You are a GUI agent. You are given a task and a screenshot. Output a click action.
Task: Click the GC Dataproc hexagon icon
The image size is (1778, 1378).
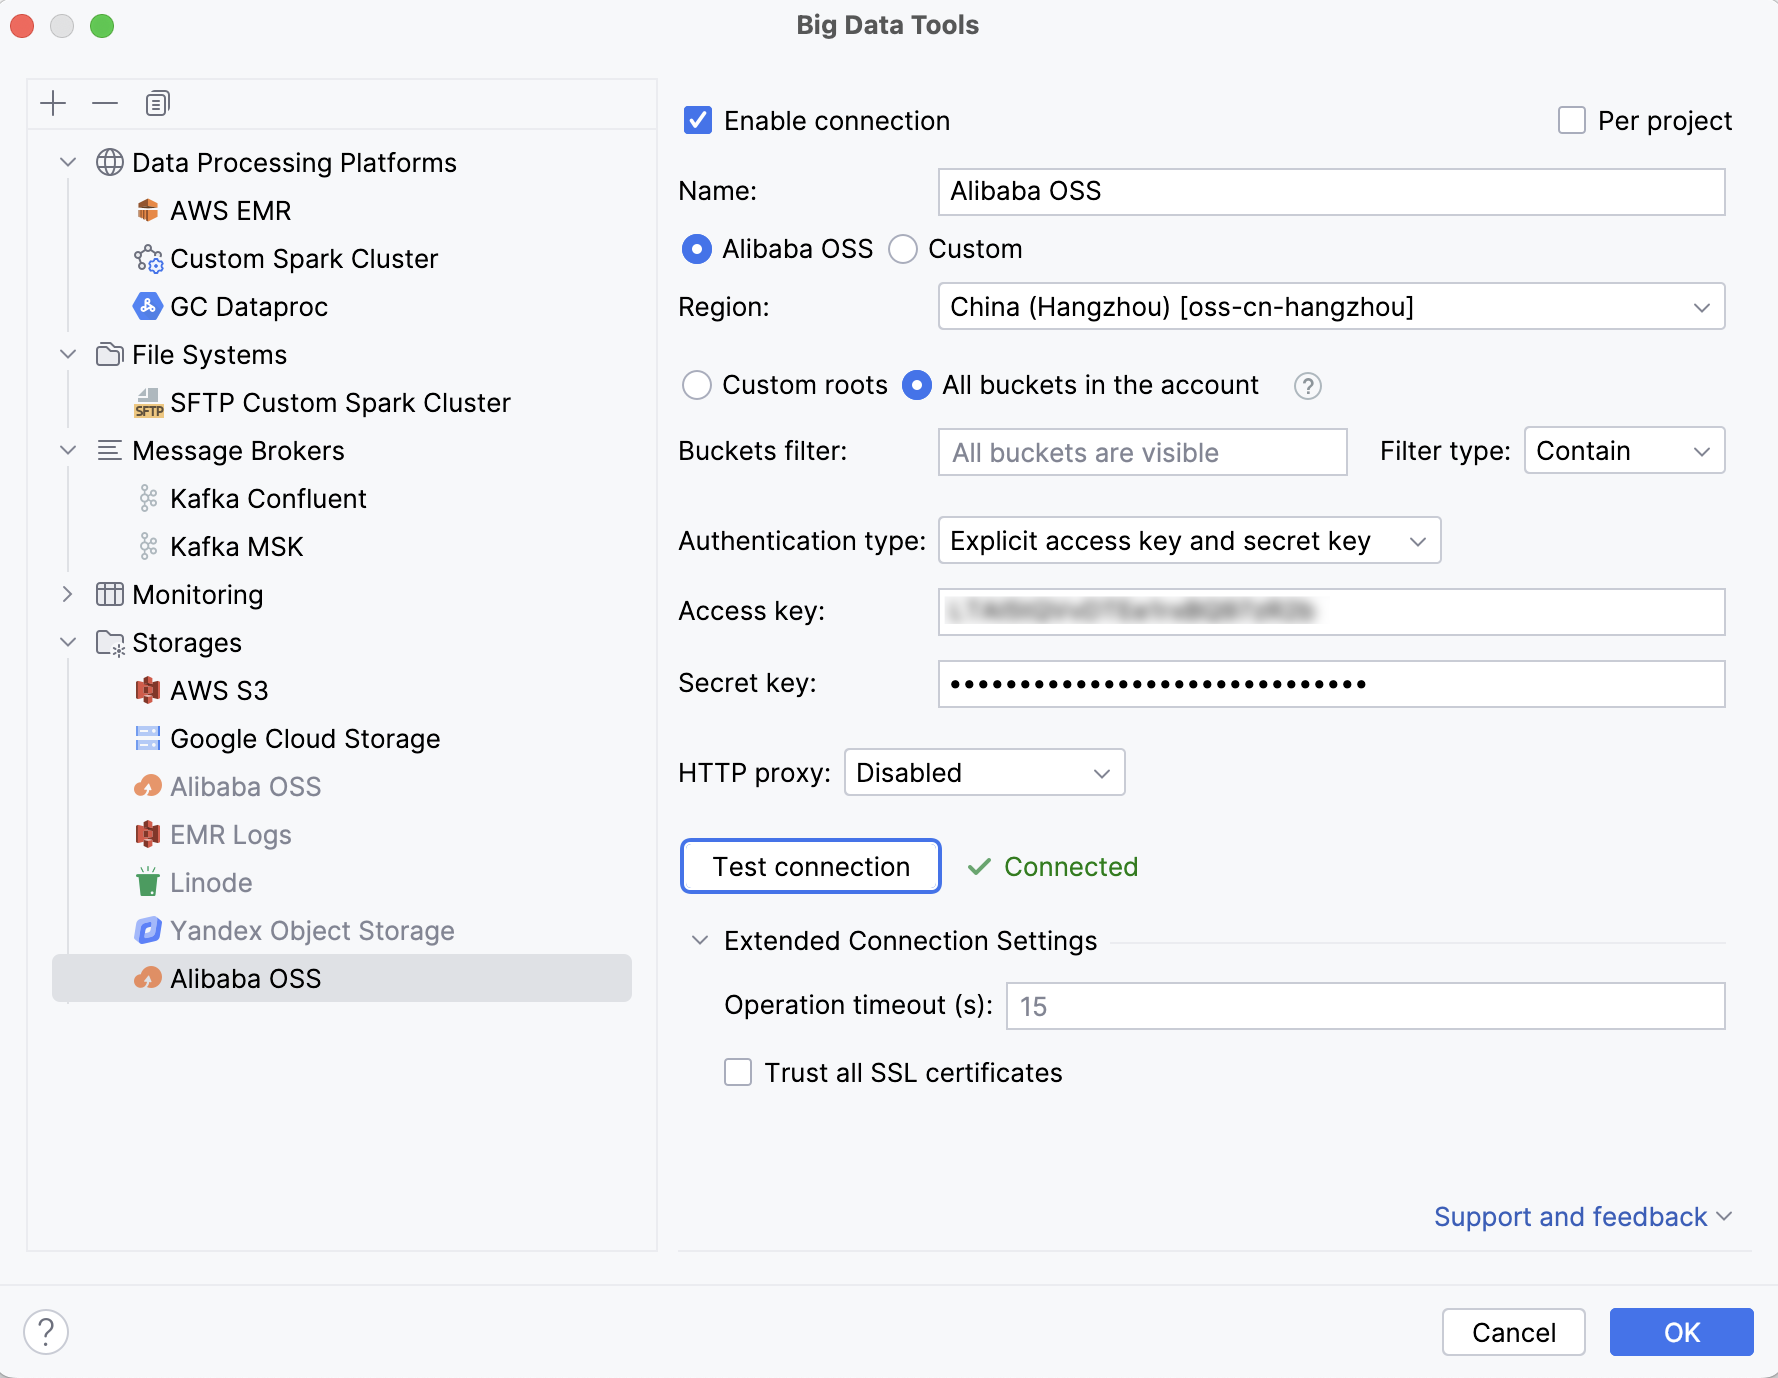tap(148, 306)
